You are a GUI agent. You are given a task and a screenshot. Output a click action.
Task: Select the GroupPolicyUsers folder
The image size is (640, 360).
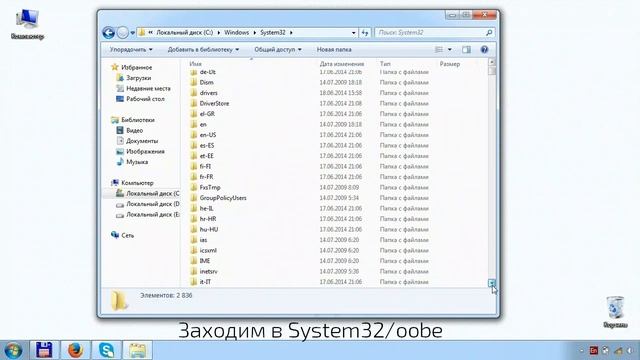(223, 198)
